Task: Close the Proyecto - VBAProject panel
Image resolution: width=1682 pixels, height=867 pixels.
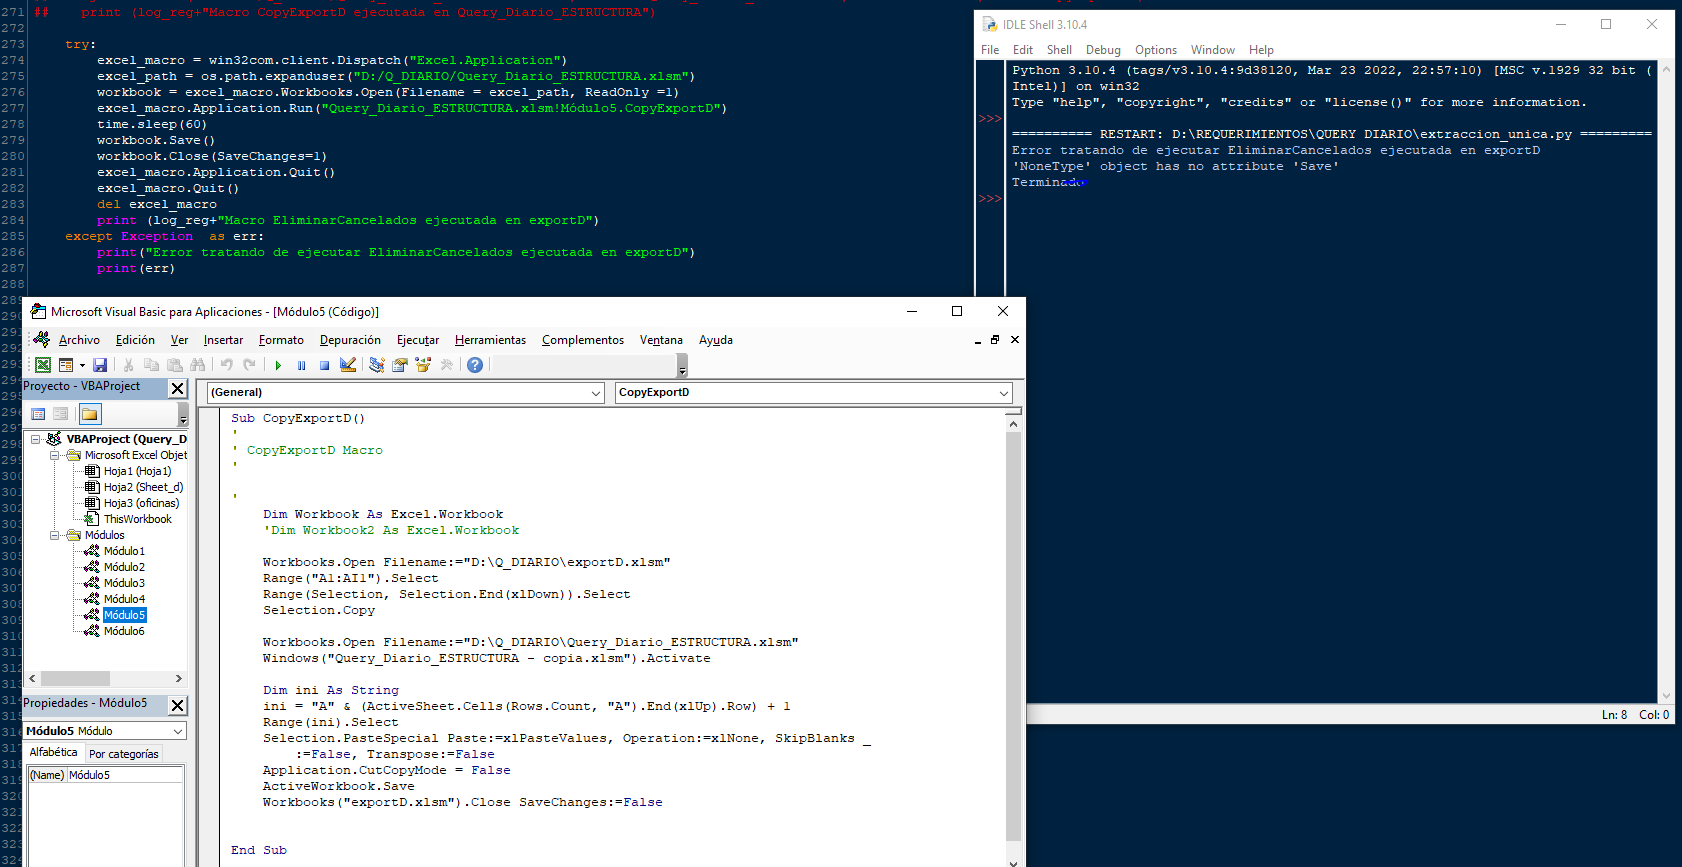Action: pos(177,388)
